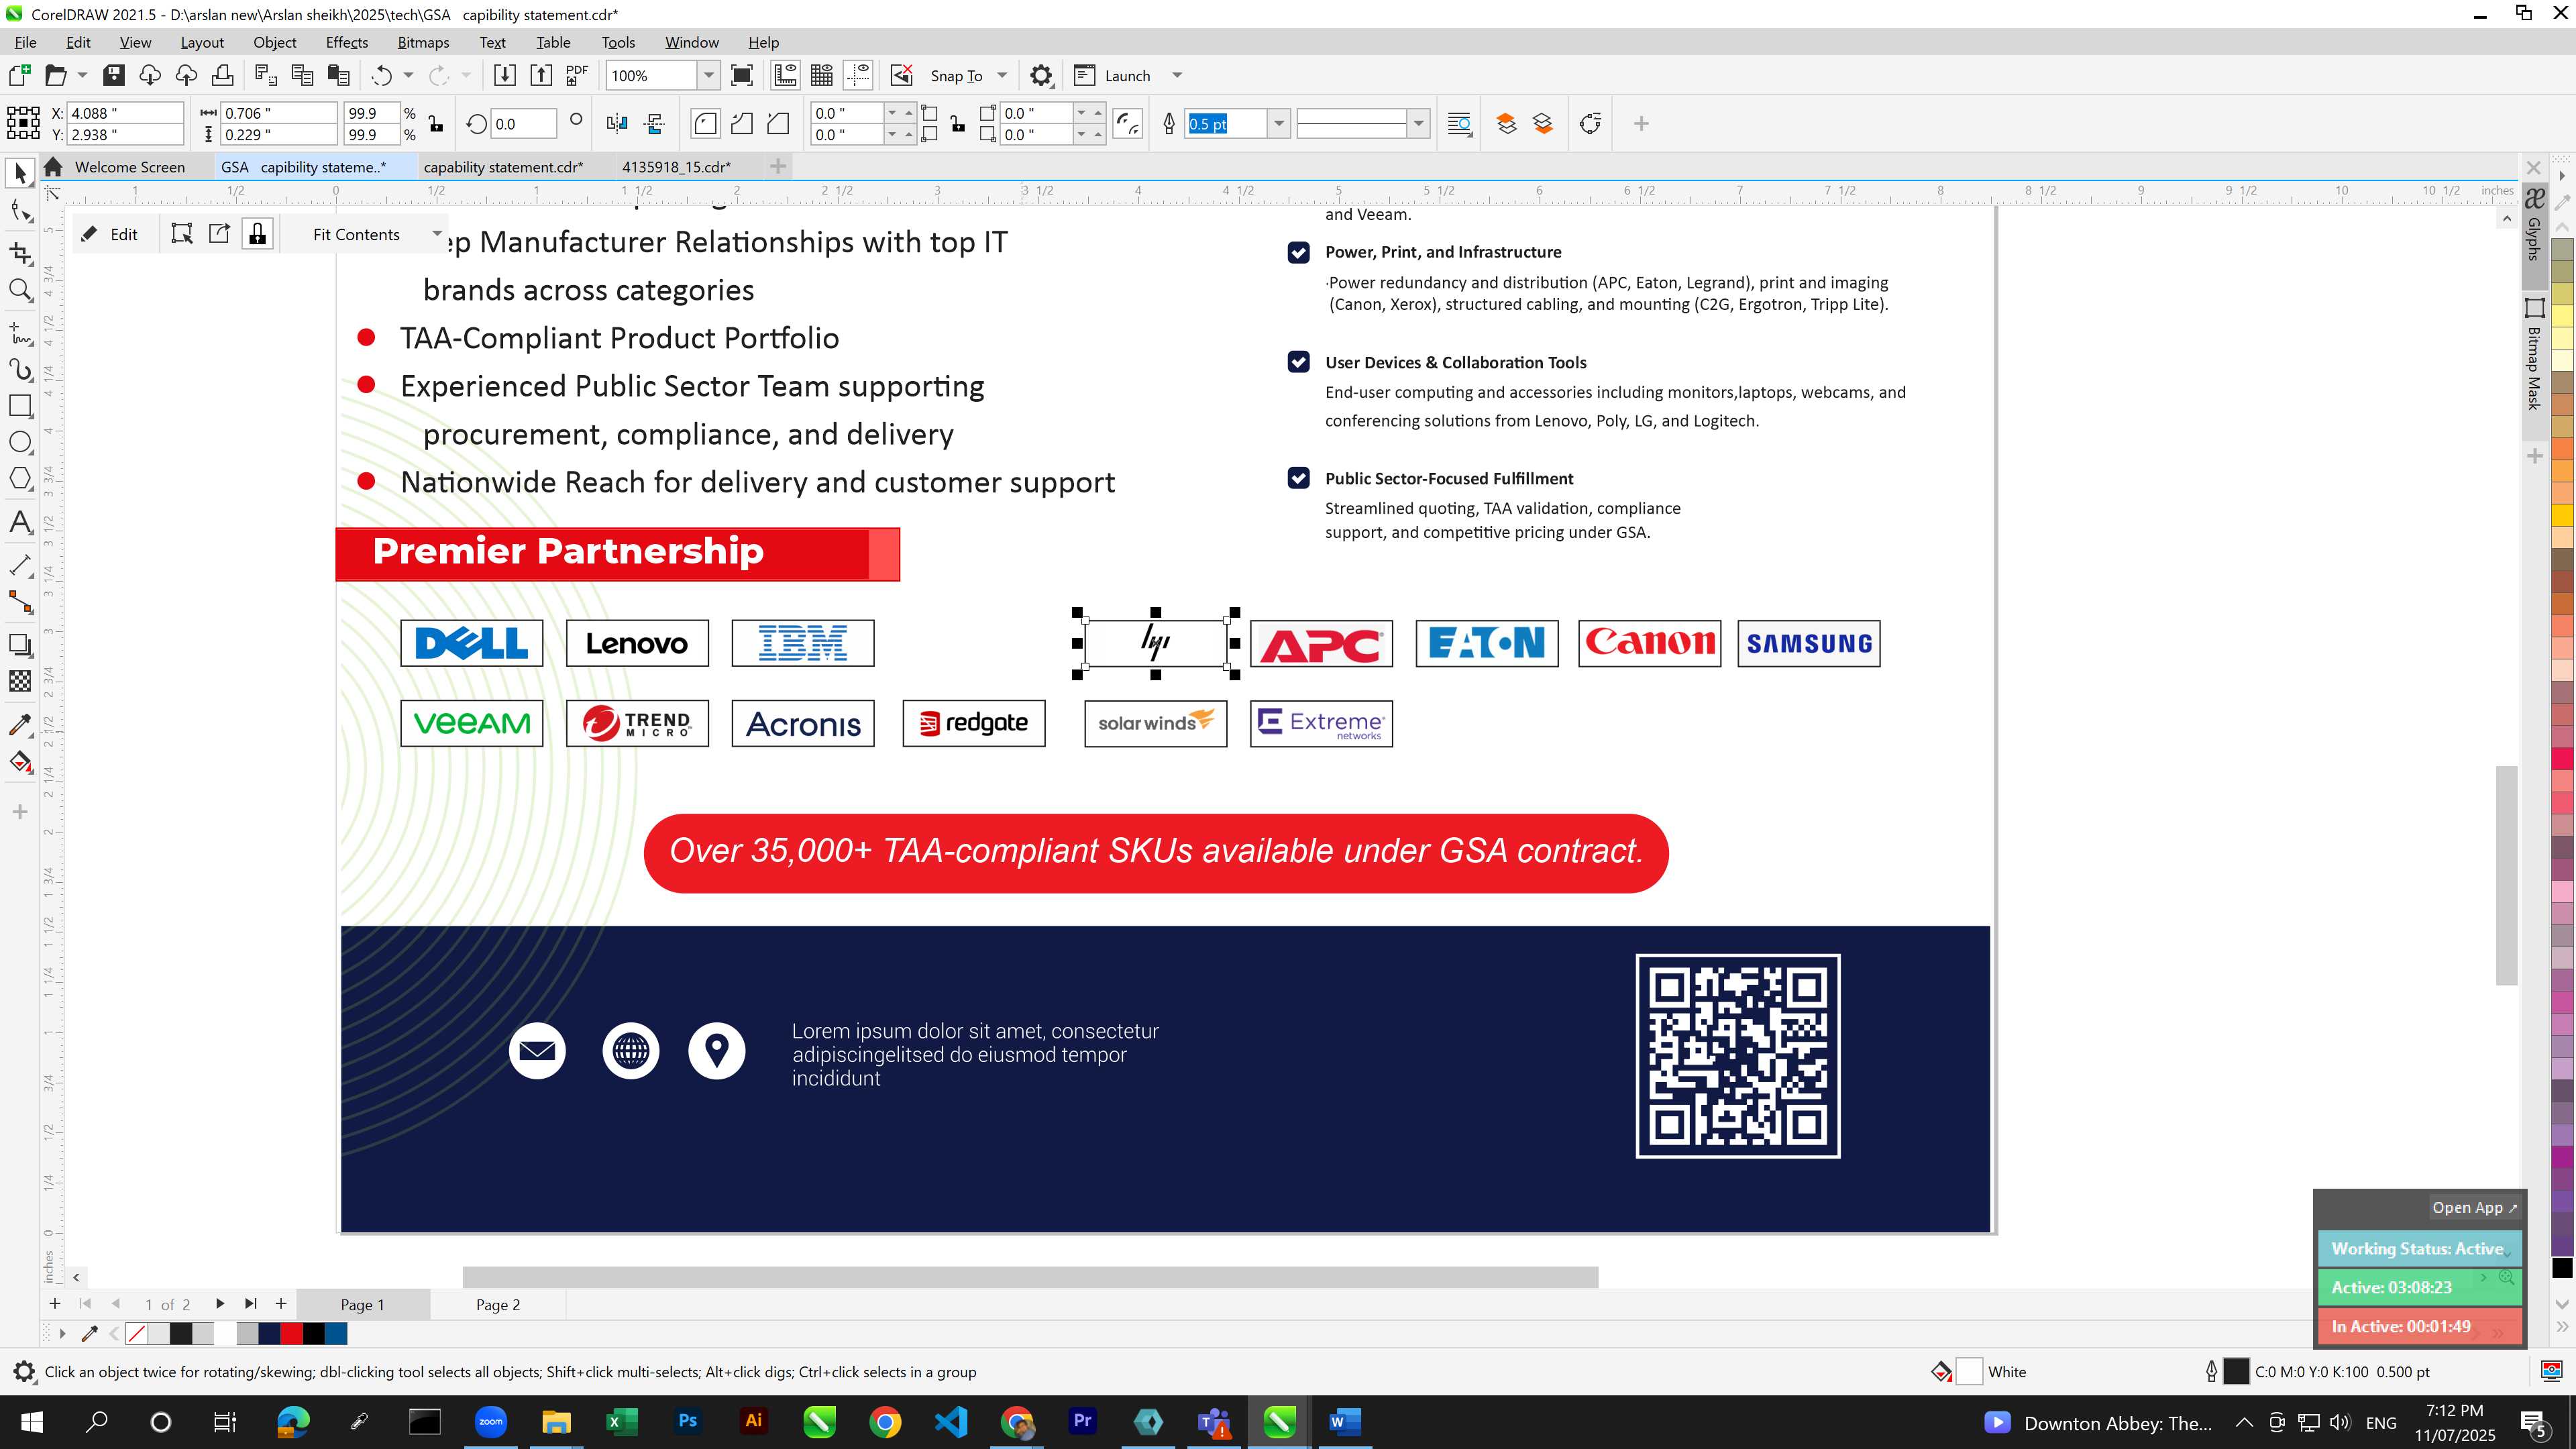The width and height of the screenshot is (2576, 1449).
Task: Open the zoom level 100% dropdown
Action: [x=708, y=75]
